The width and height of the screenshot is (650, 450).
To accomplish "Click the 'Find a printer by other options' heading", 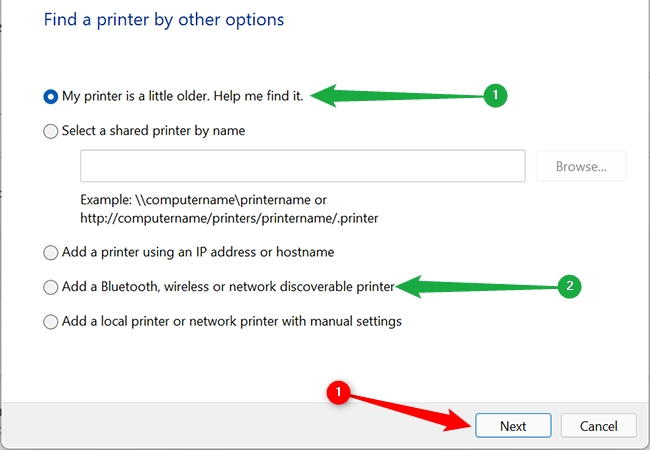I will click(x=164, y=19).
